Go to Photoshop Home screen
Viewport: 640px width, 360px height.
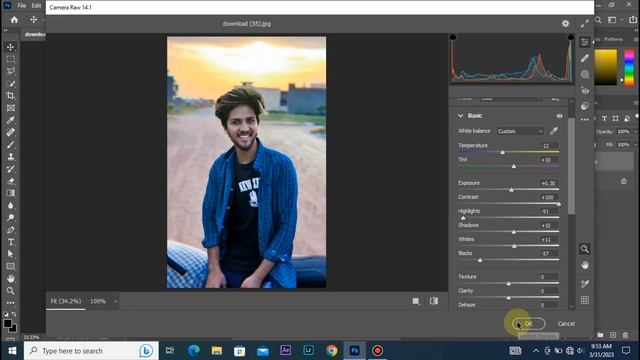pyautogui.click(x=14, y=20)
